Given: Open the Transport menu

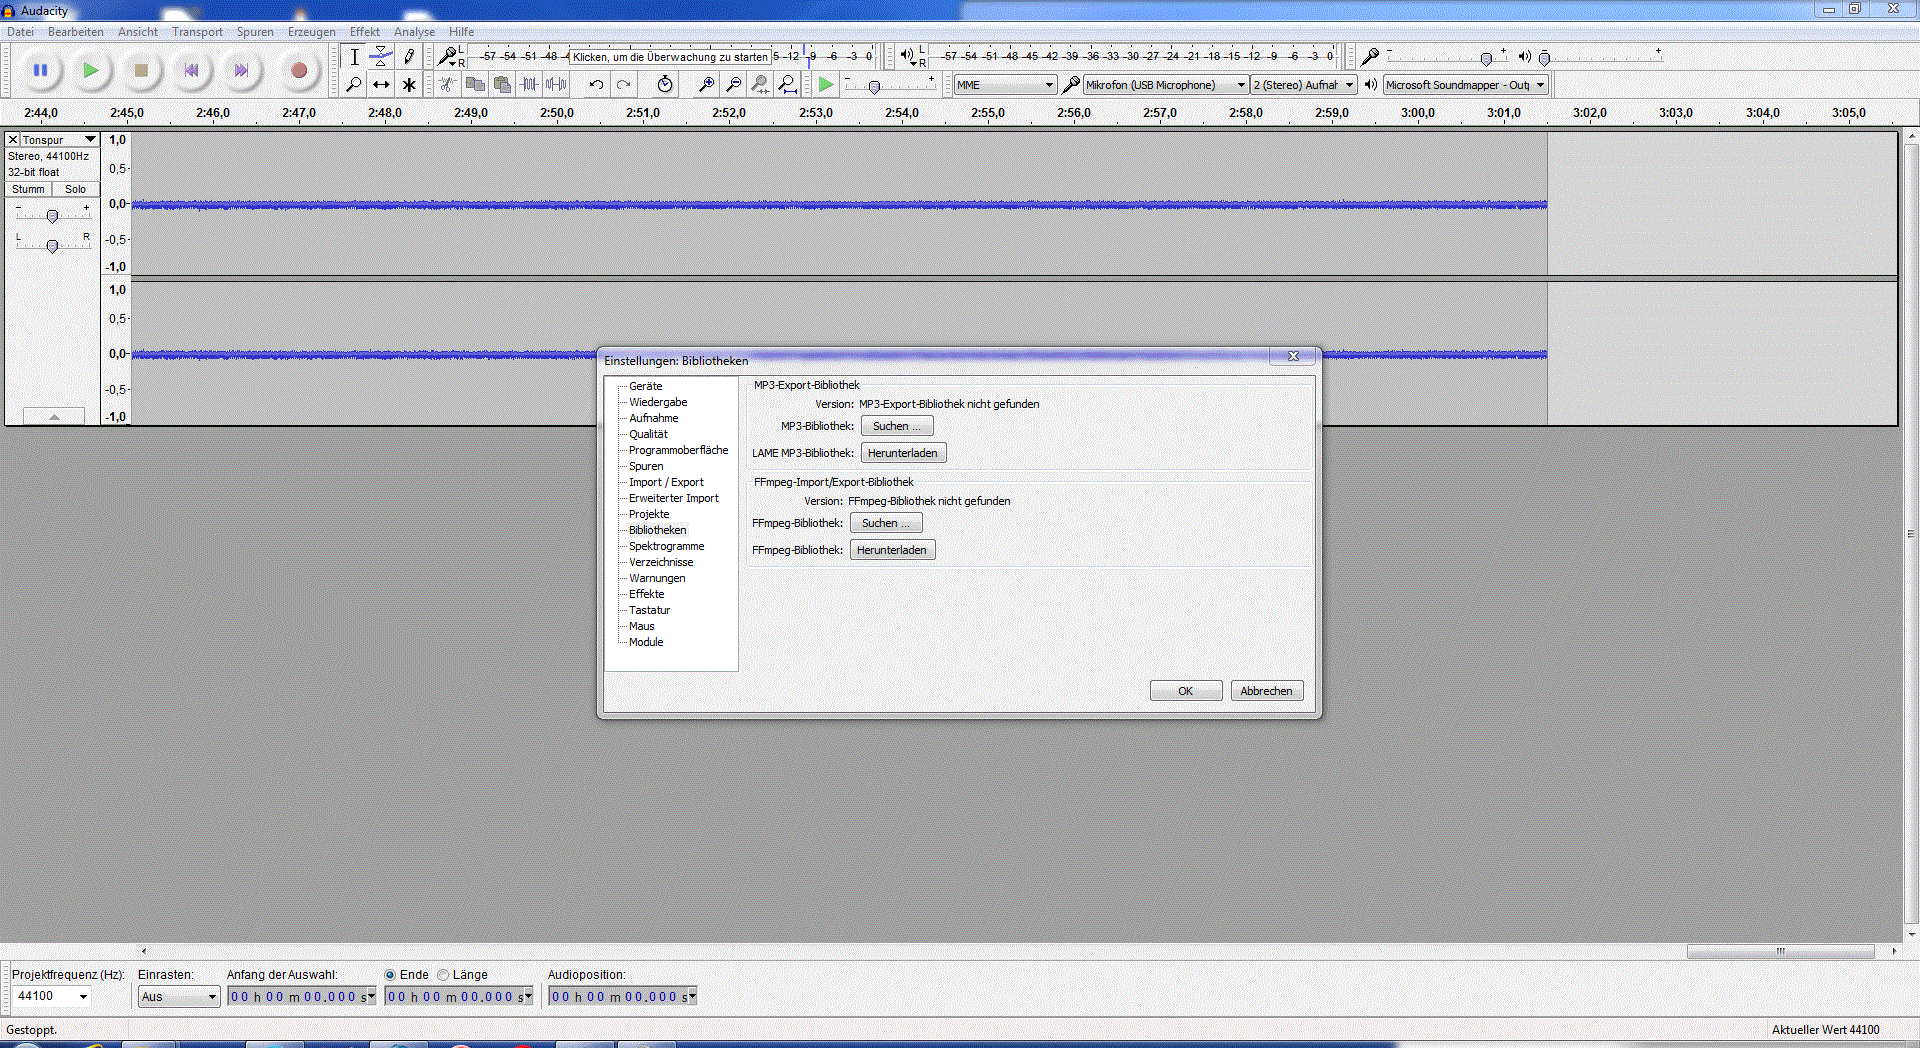Looking at the screenshot, I should point(197,32).
